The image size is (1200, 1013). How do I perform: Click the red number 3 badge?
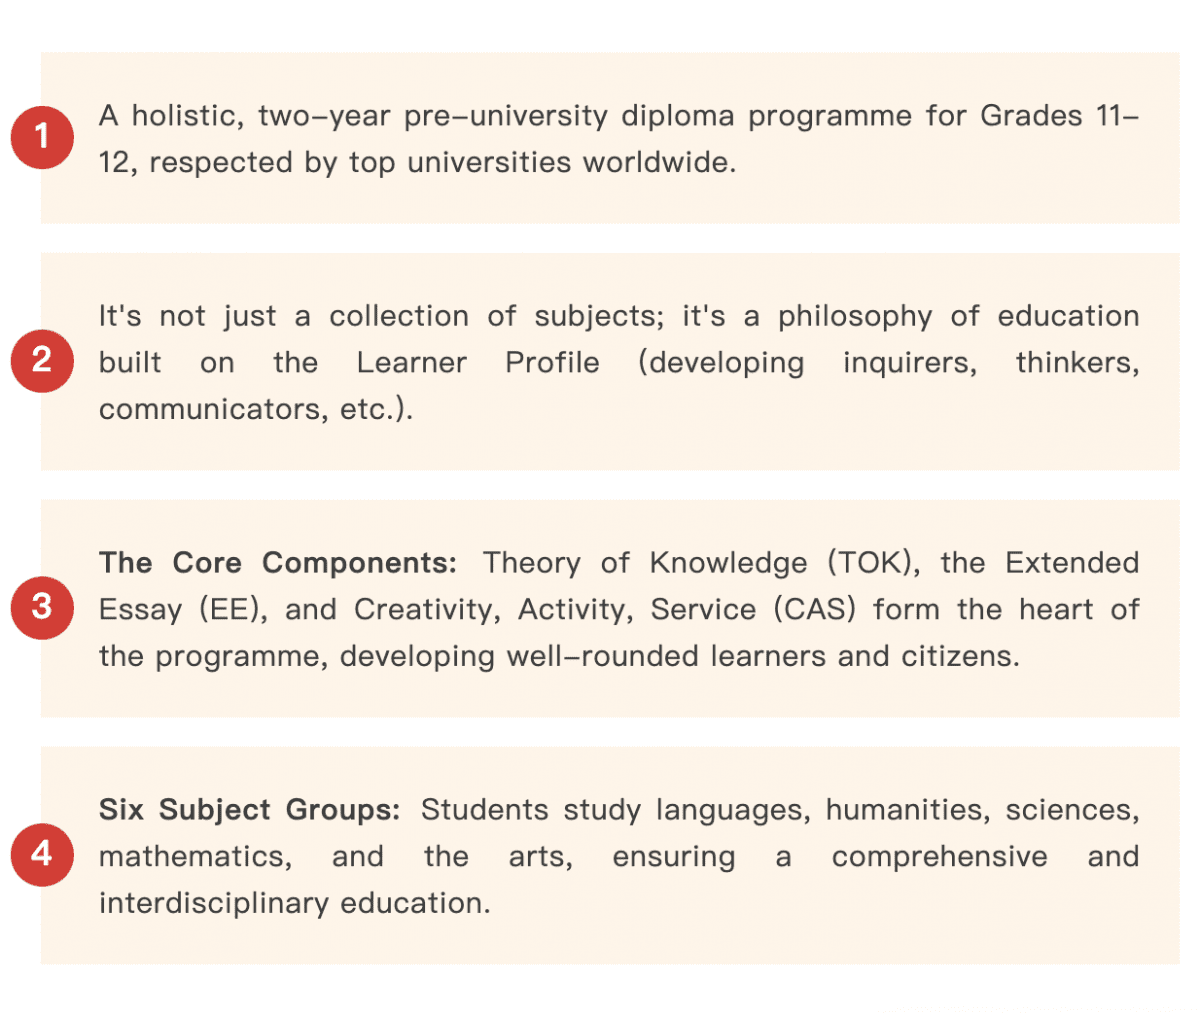click(x=42, y=607)
